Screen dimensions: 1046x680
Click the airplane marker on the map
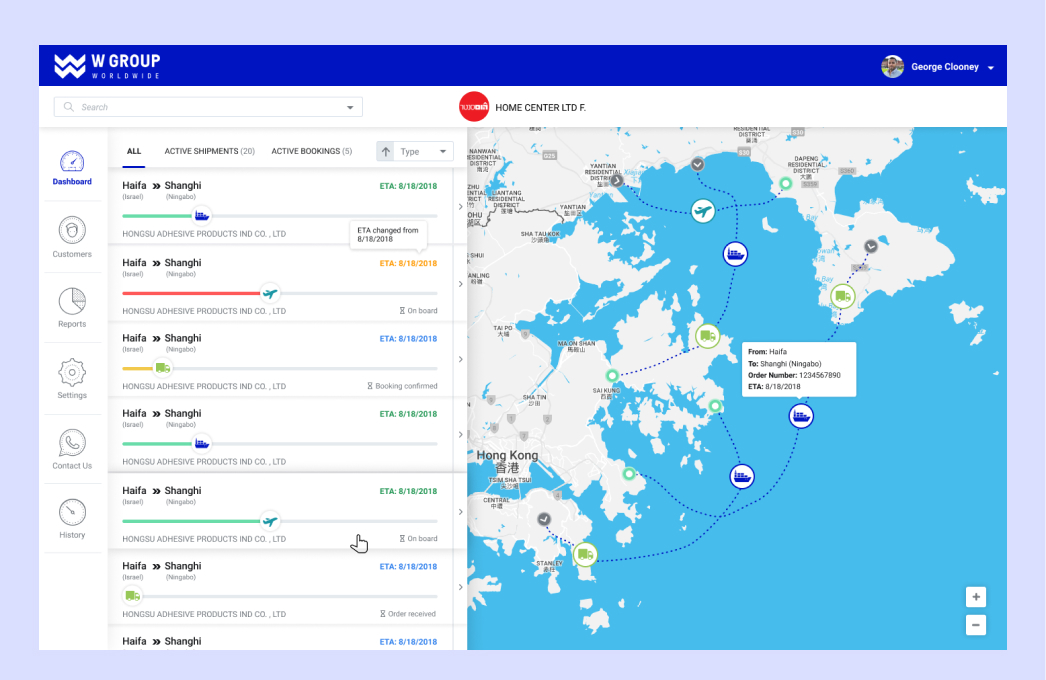(x=702, y=212)
